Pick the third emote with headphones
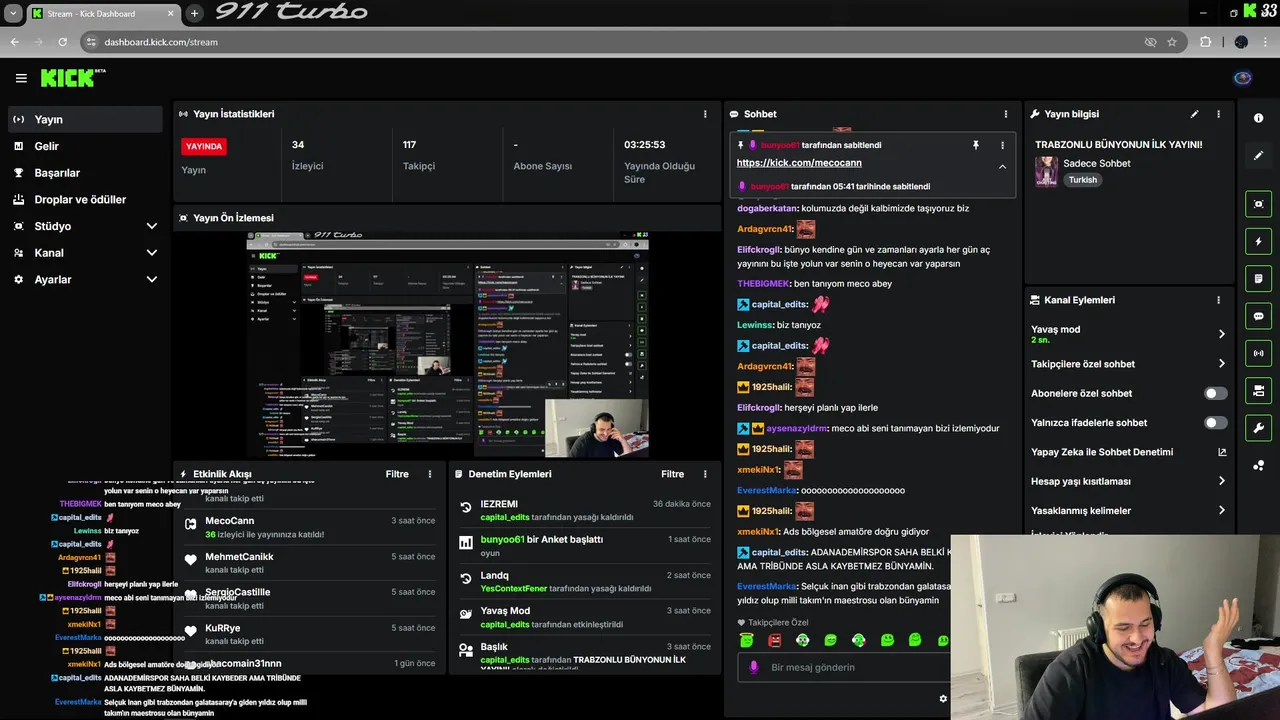Screen dimensions: 1280x720 tap(802, 640)
